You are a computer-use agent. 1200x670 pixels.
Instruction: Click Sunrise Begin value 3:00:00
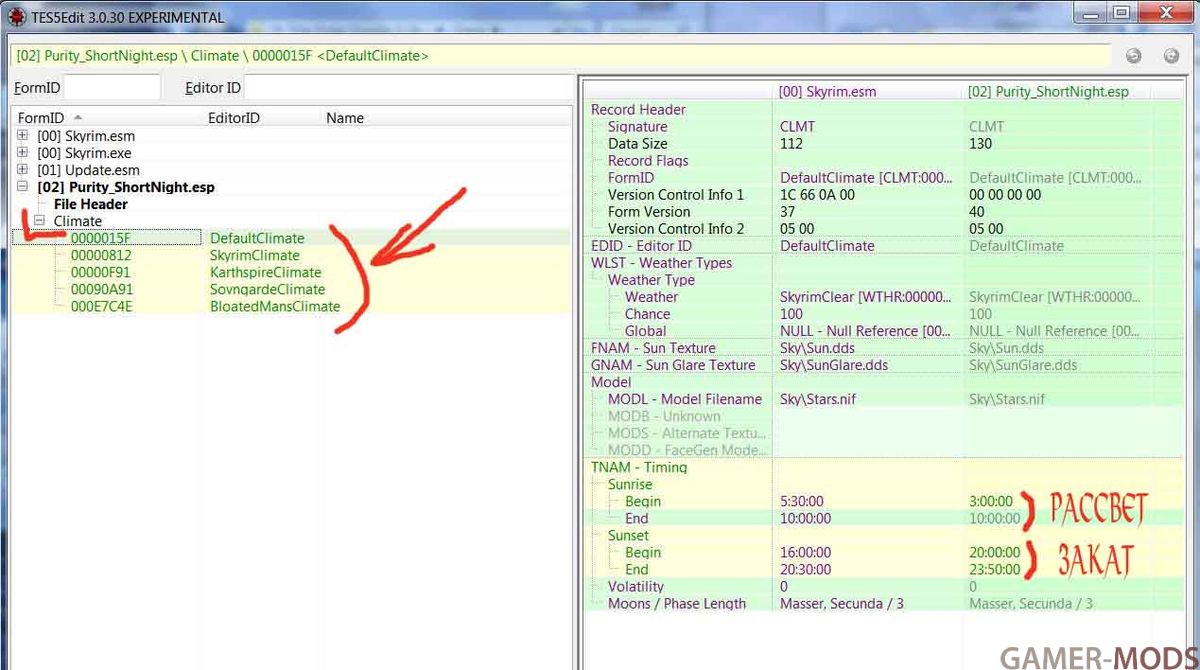(990, 501)
